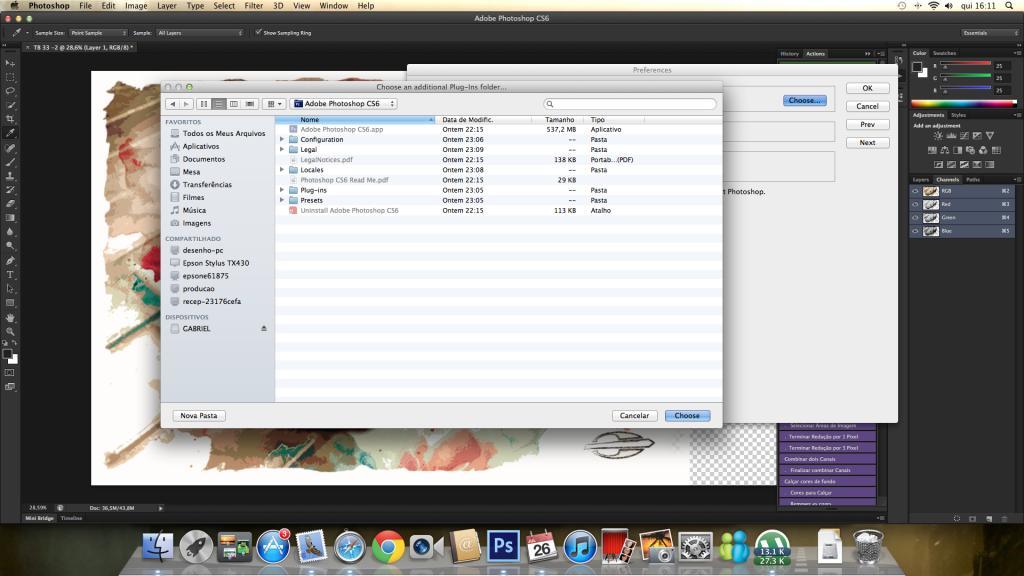Hide the Green channel visibility eye
This screenshot has width=1024, height=576.
915,217
